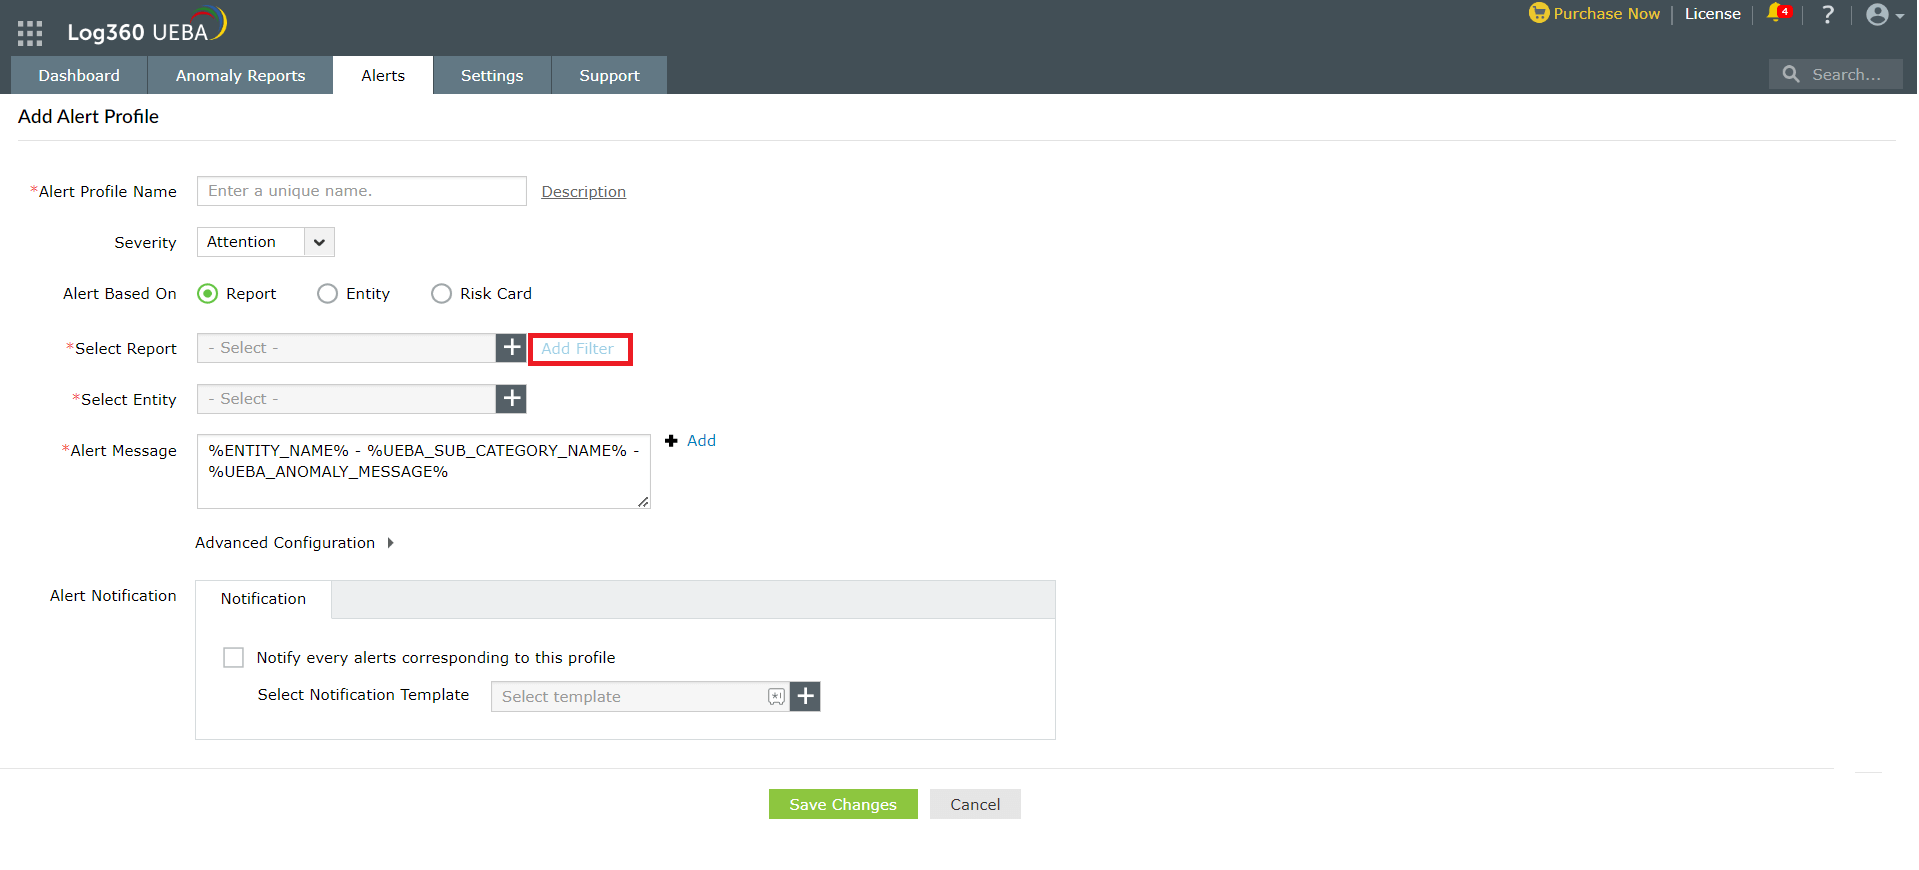
Task: Go to the Dashboard tab
Action: pos(79,75)
